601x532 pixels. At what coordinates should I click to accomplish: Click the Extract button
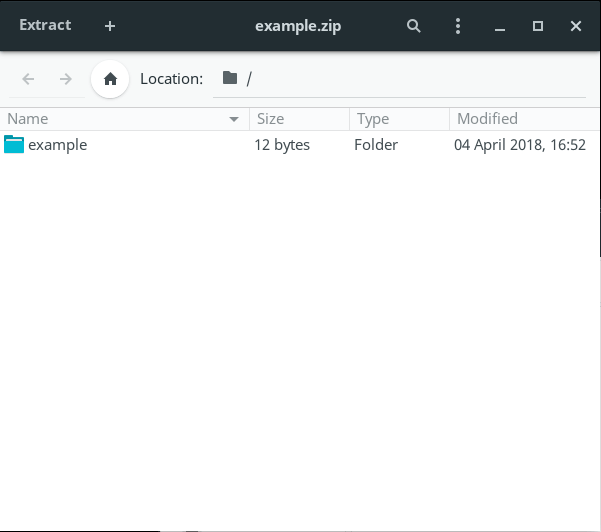[45, 26]
